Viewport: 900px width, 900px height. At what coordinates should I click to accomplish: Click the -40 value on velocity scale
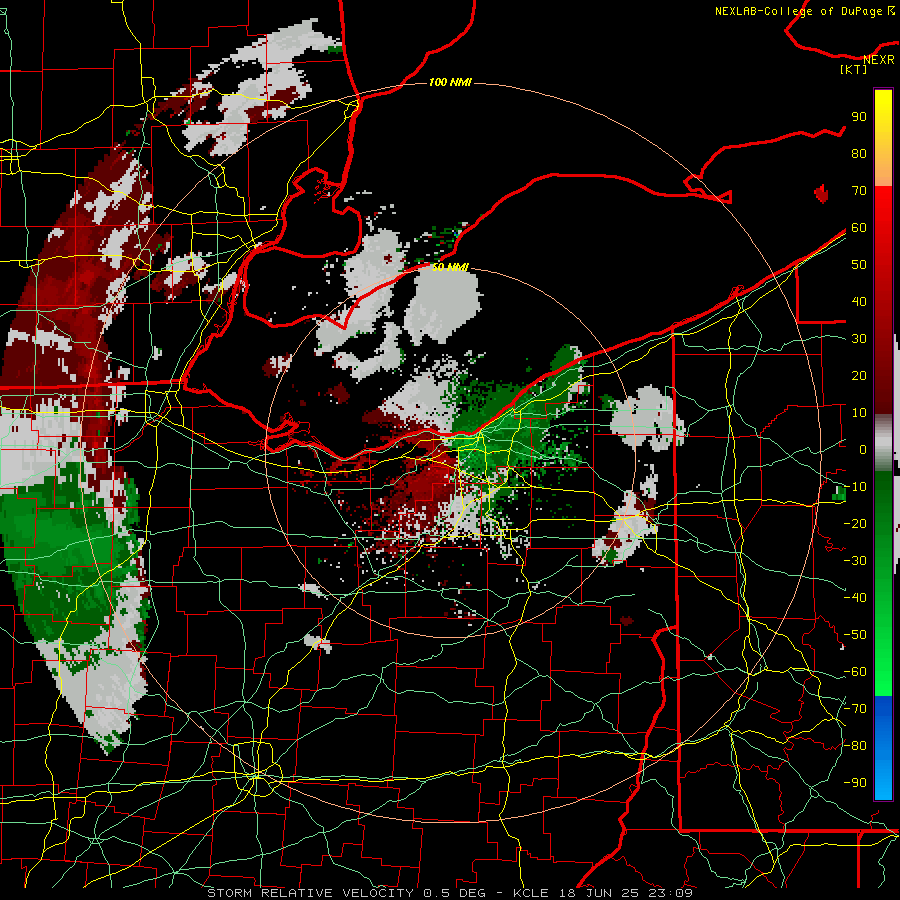point(855,598)
